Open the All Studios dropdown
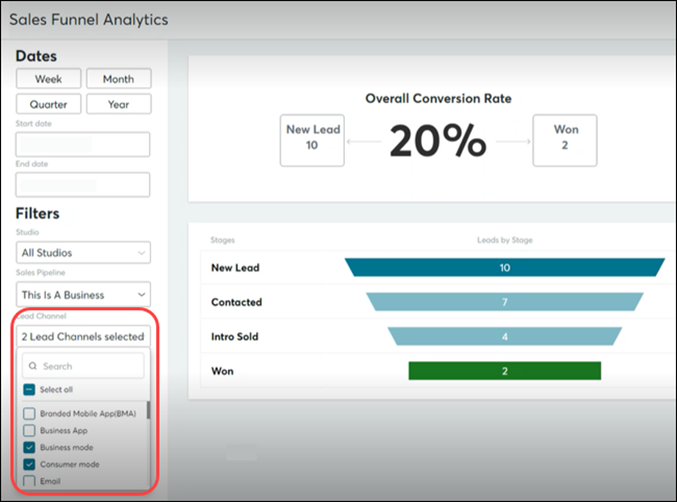The width and height of the screenshot is (677, 502). click(x=83, y=253)
